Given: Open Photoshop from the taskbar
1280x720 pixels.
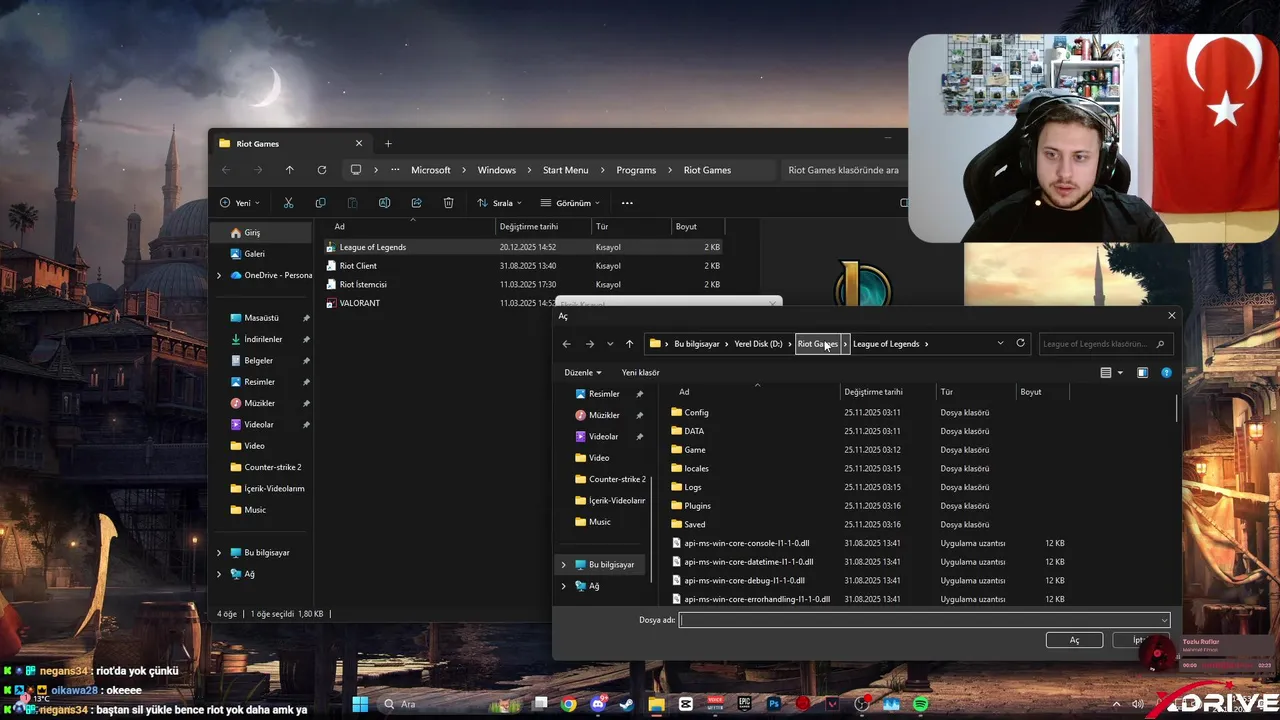Looking at the screenshot, I should [774, 704].
